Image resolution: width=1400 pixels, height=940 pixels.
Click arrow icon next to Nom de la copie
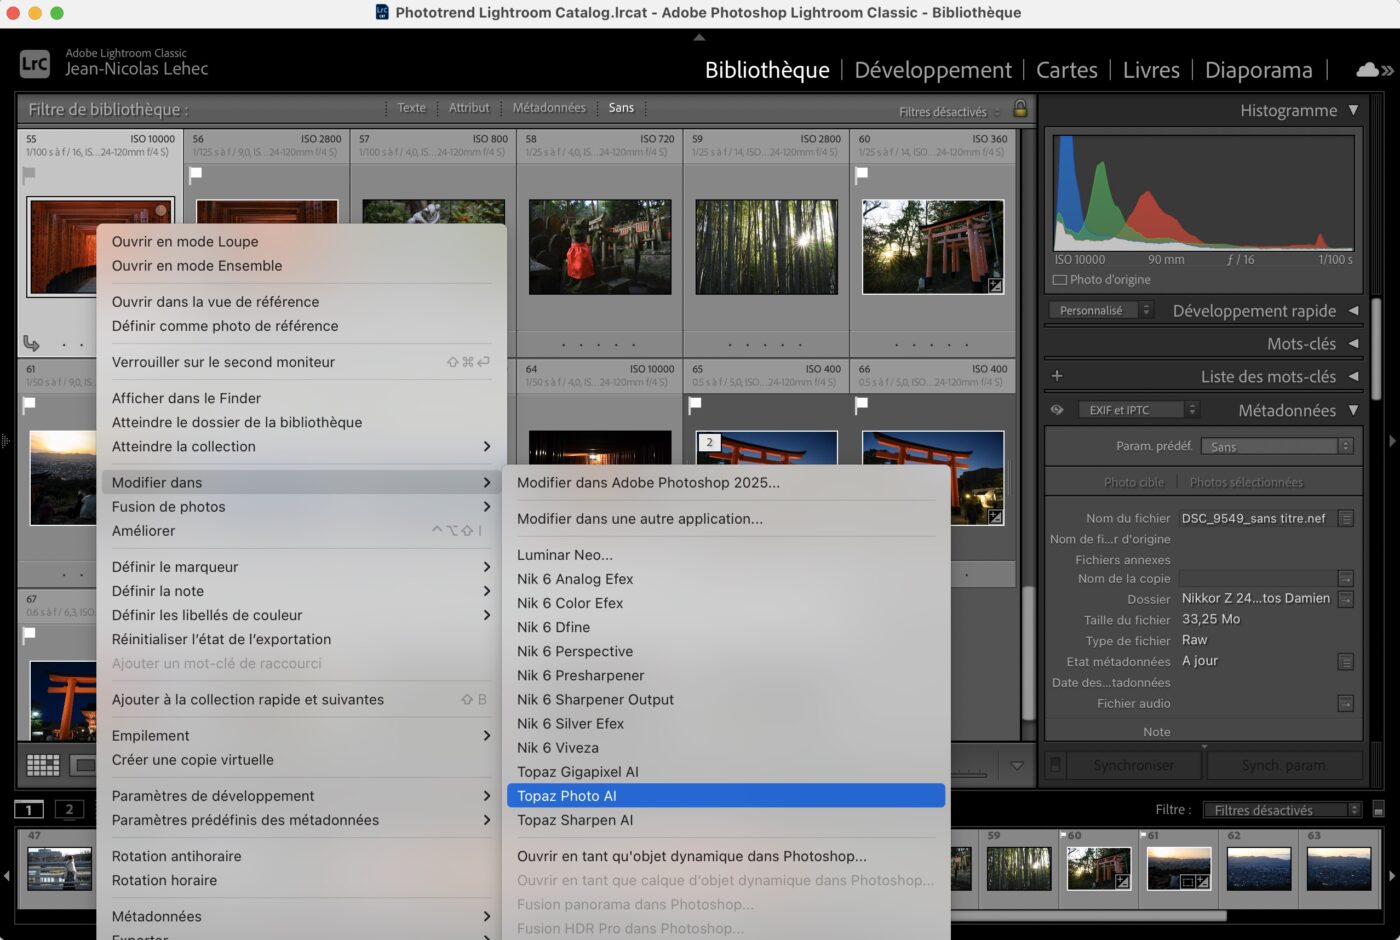point(1346,578)
